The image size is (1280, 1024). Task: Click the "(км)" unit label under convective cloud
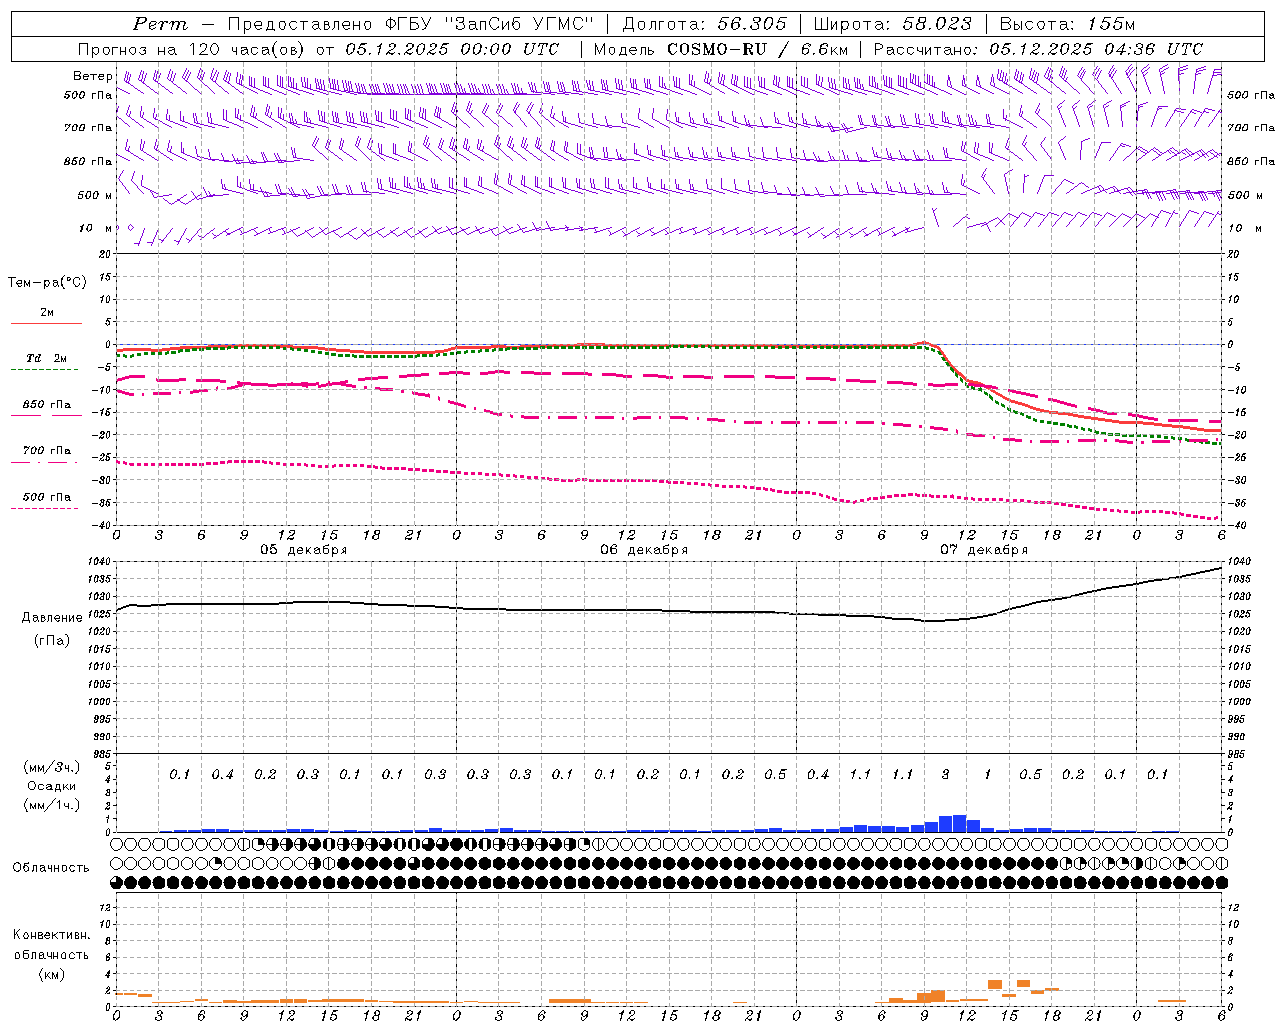[x=51, y=974]
